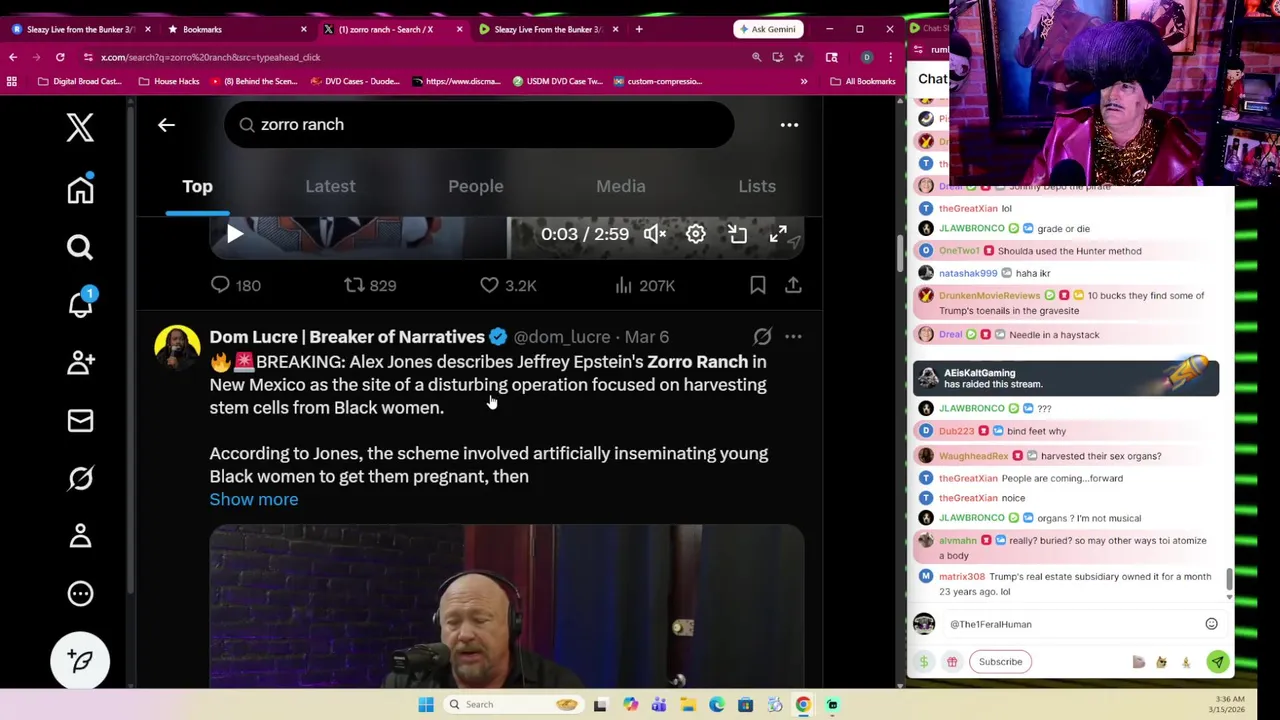Image resolution: width=1280 pixels, height=720 pixels.
Task: Compose a new post with feather button
Action: pos(80,661)
